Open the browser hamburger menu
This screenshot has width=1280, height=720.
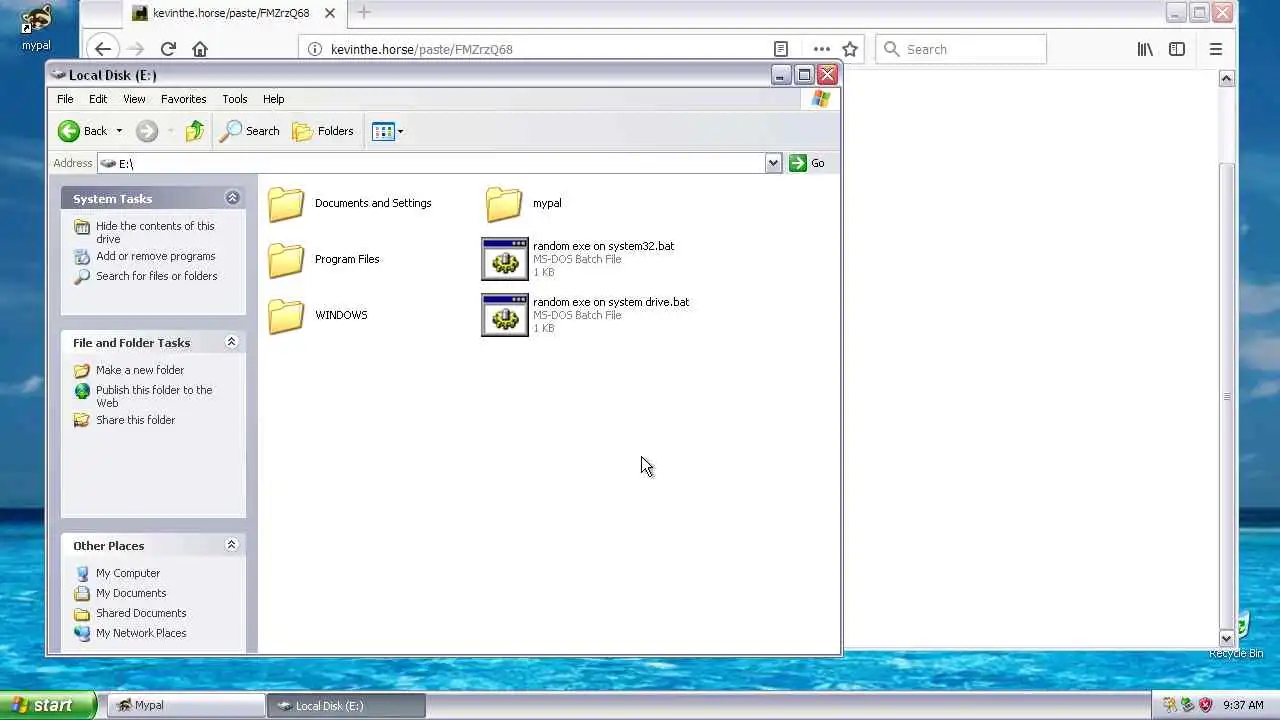point(1216,49)
